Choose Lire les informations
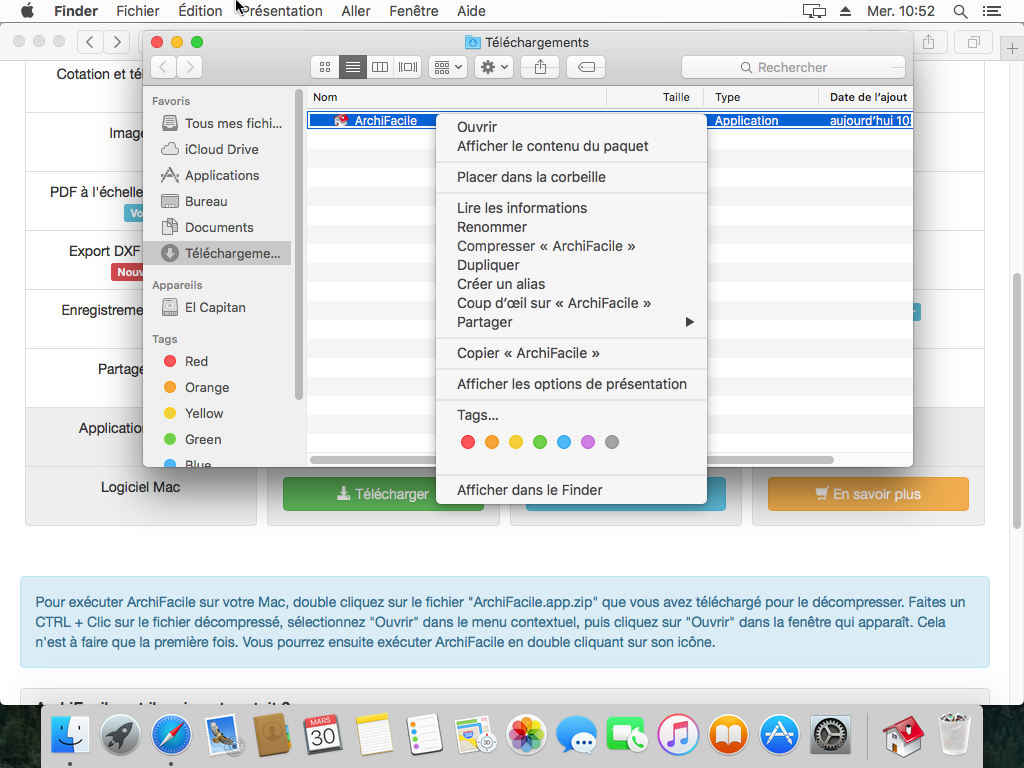This screenshot has width=1024, height=768. 522,208
